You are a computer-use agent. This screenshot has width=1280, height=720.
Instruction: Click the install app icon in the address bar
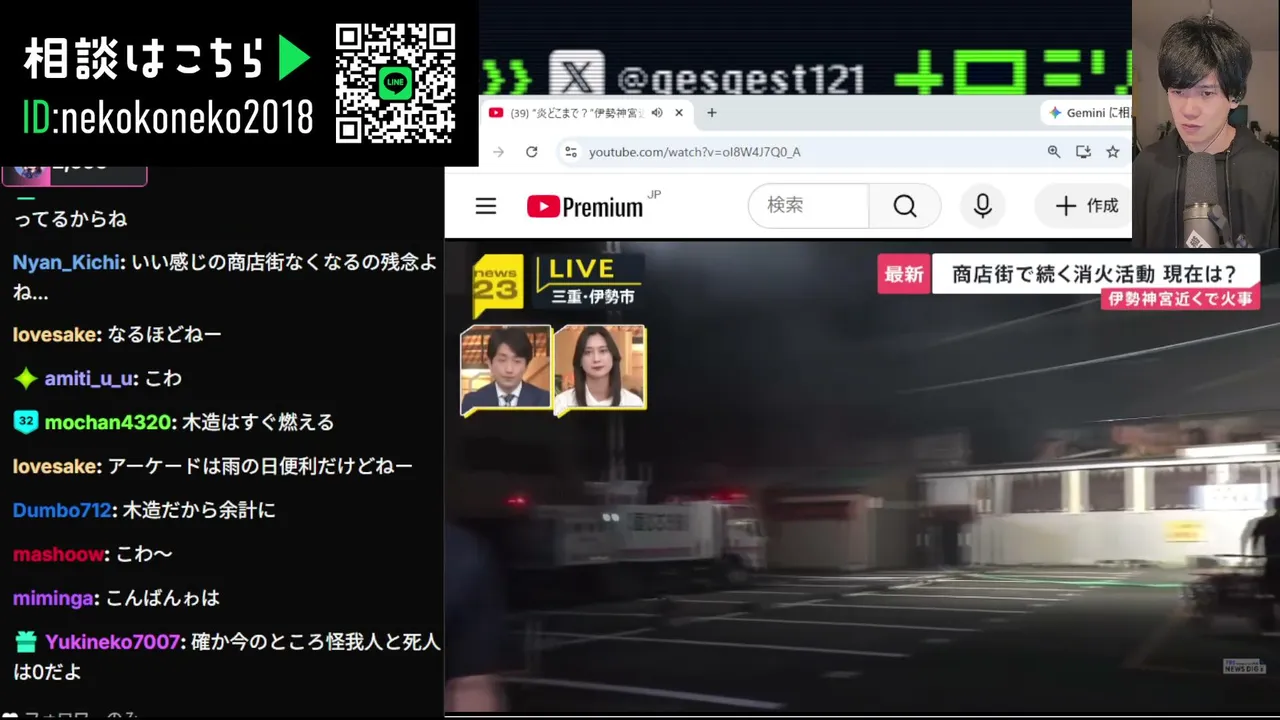pyautogui.click(x=1083, y=152)
